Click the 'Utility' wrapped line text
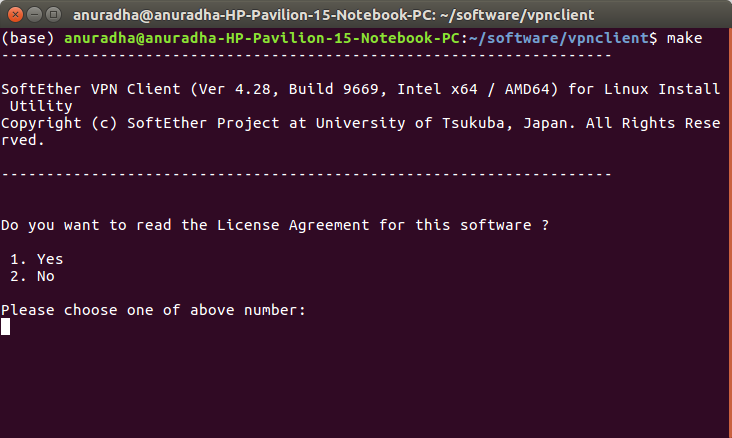 click(x=41, y=106)
